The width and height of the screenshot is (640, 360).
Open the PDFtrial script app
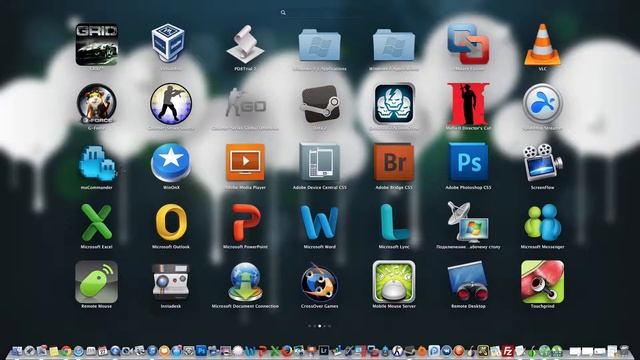pos(245,44)
